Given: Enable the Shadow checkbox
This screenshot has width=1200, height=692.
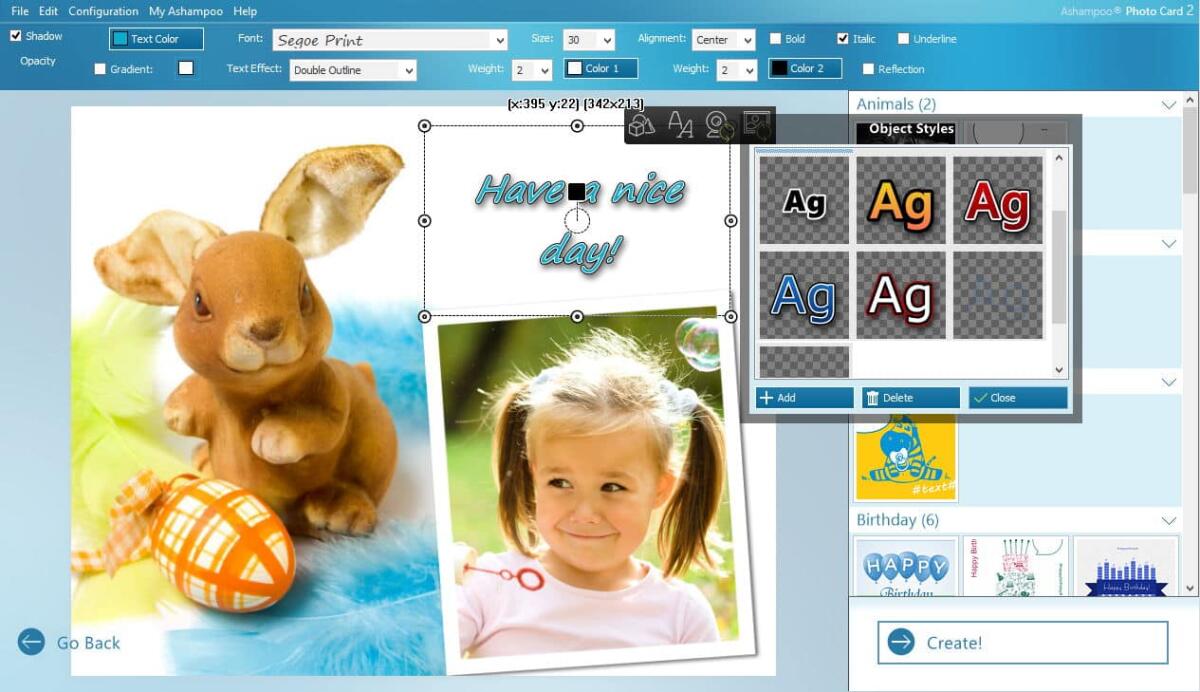Looking at the screenshot, I should pos(15,35).
